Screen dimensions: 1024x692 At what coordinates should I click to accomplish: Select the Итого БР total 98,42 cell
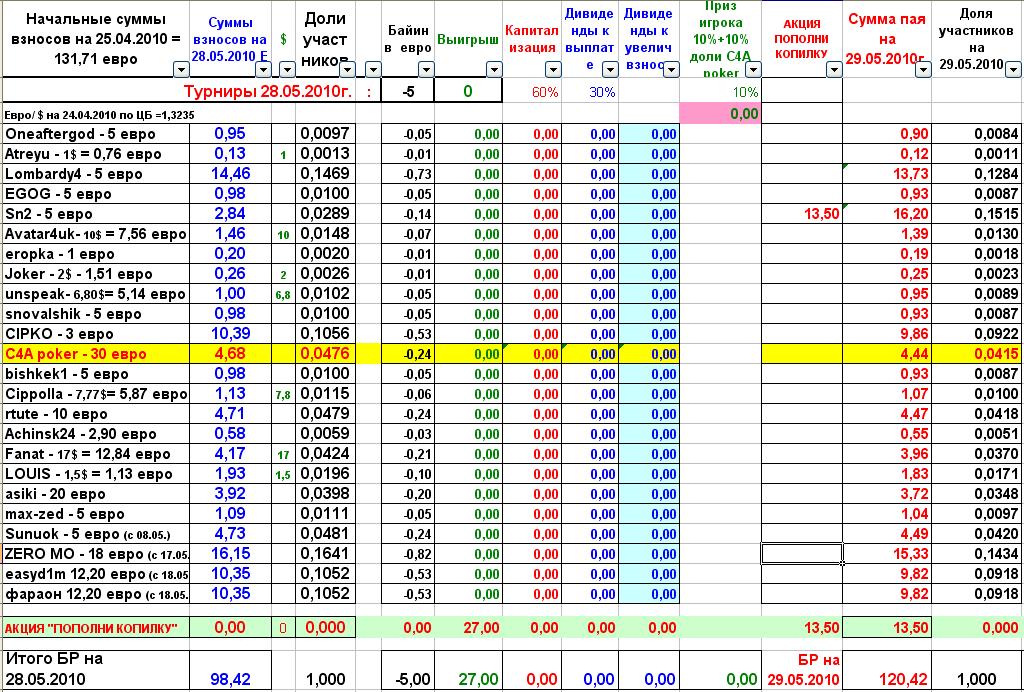click(232, 679)
